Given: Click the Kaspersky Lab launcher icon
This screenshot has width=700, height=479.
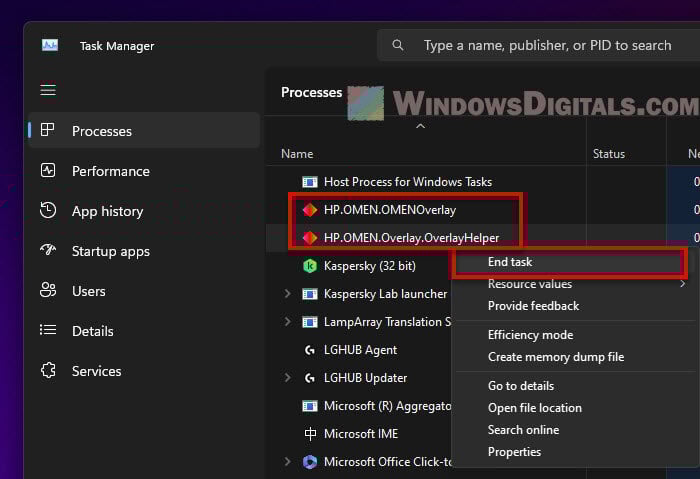Looking at the screenshot, I should (x=310, y=294).
